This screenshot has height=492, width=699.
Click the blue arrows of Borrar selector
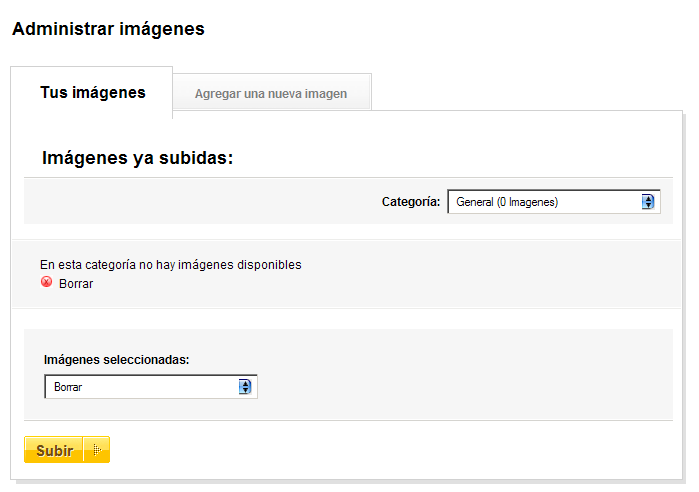click(245, 386)
